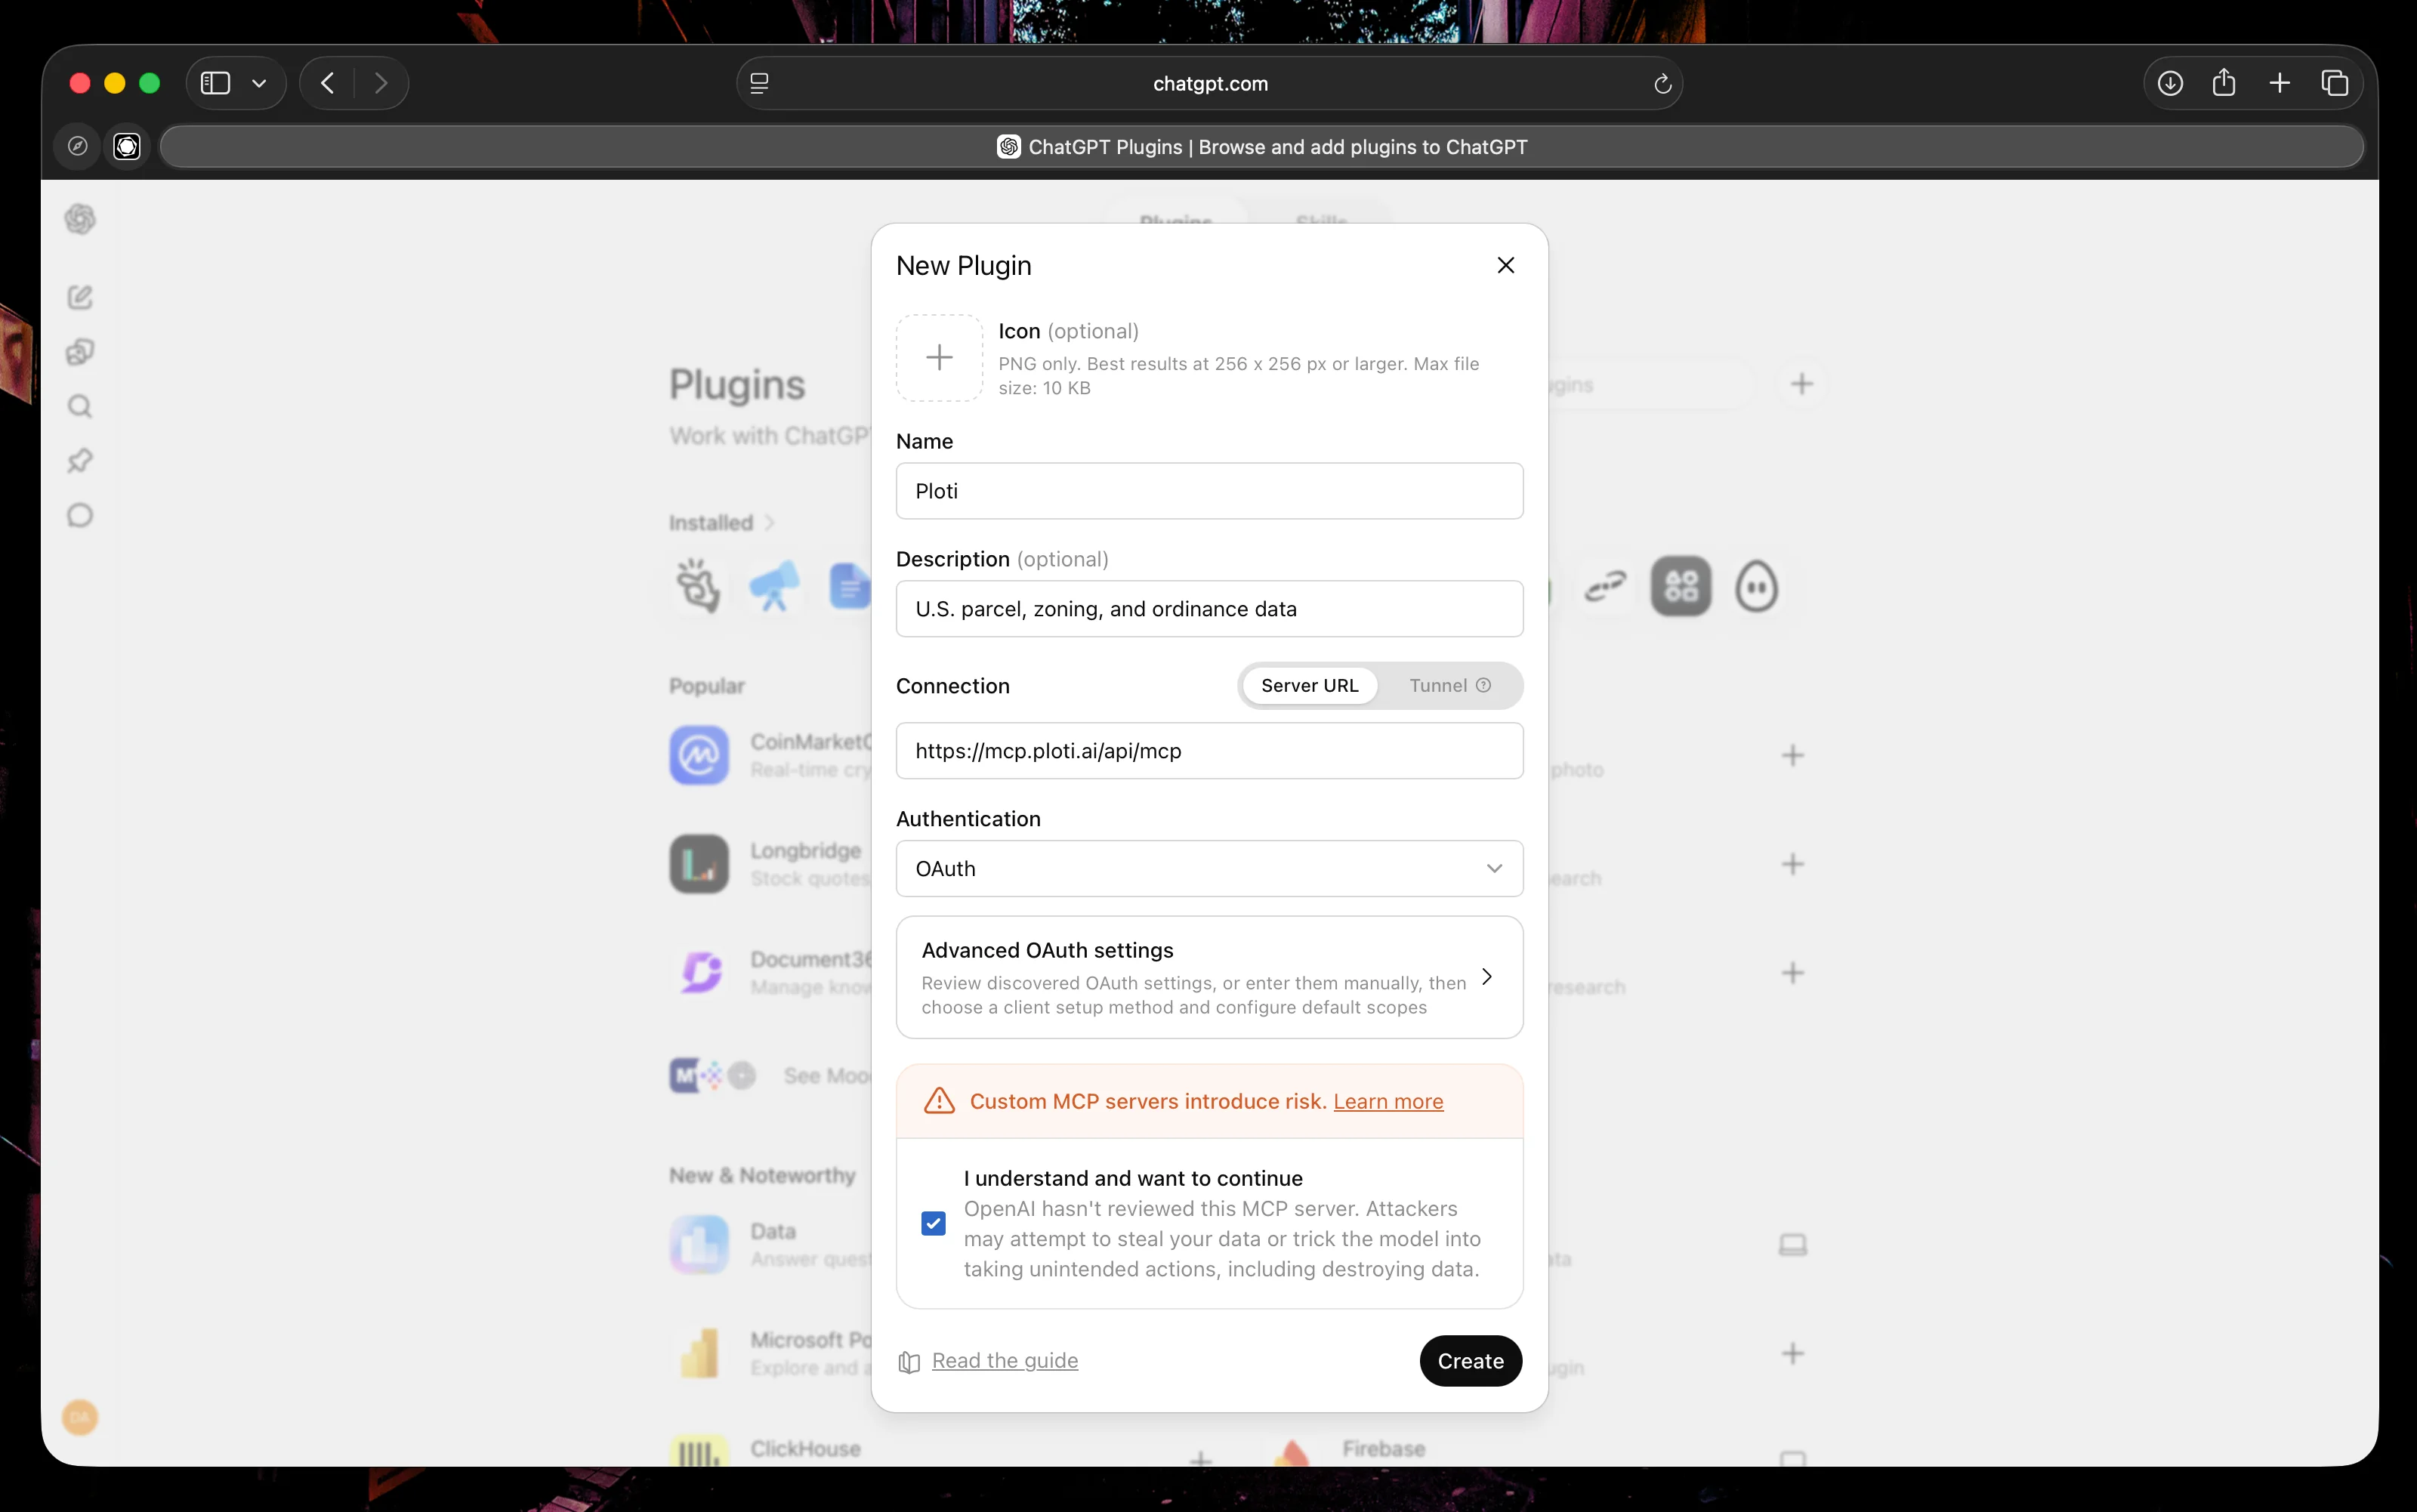Uncheck the I understand and want to continue checkbox
This screenshot has width=2417, height=1512.
(x=933, y=1223)
